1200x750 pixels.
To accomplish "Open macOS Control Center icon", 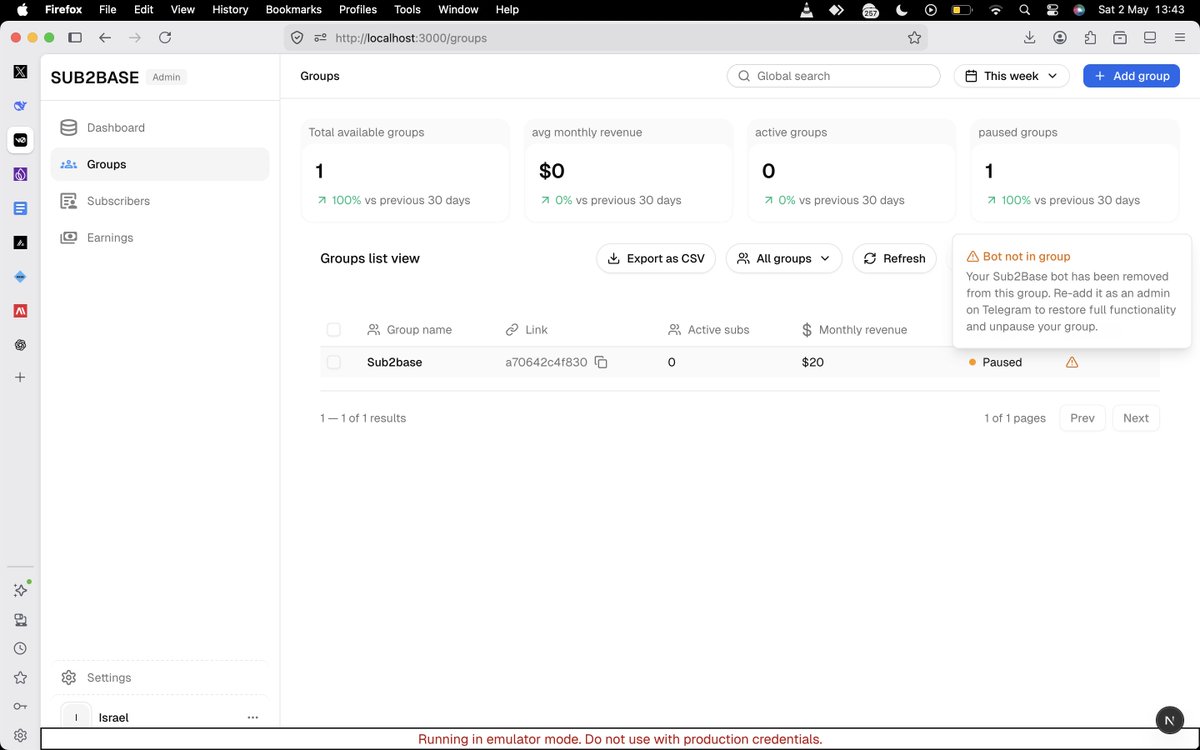I will click(x=1052, y=10).
